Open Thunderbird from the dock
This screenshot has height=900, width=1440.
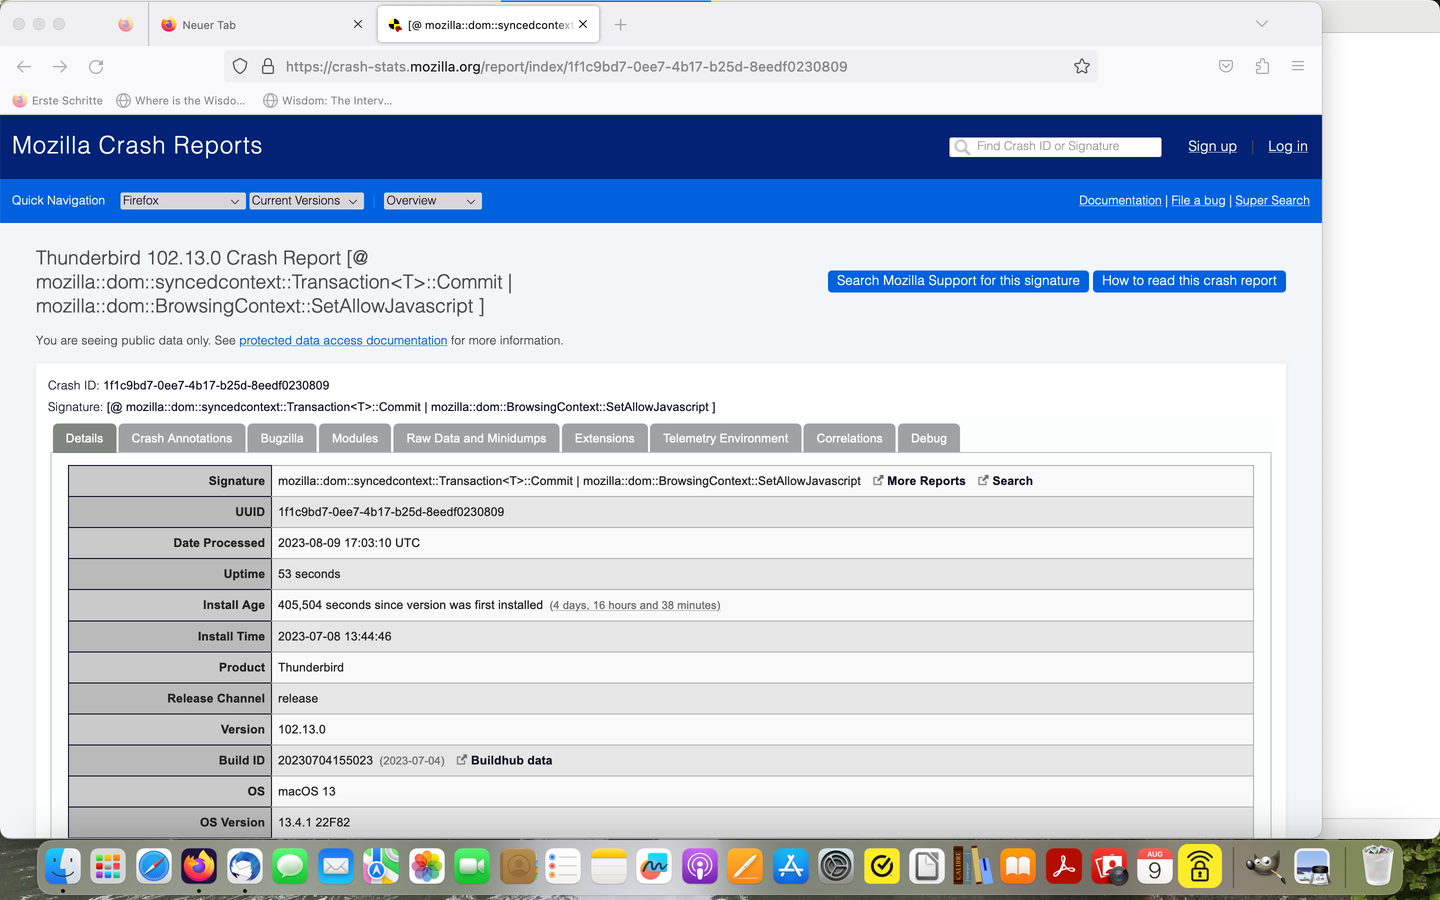coord(244,866)
